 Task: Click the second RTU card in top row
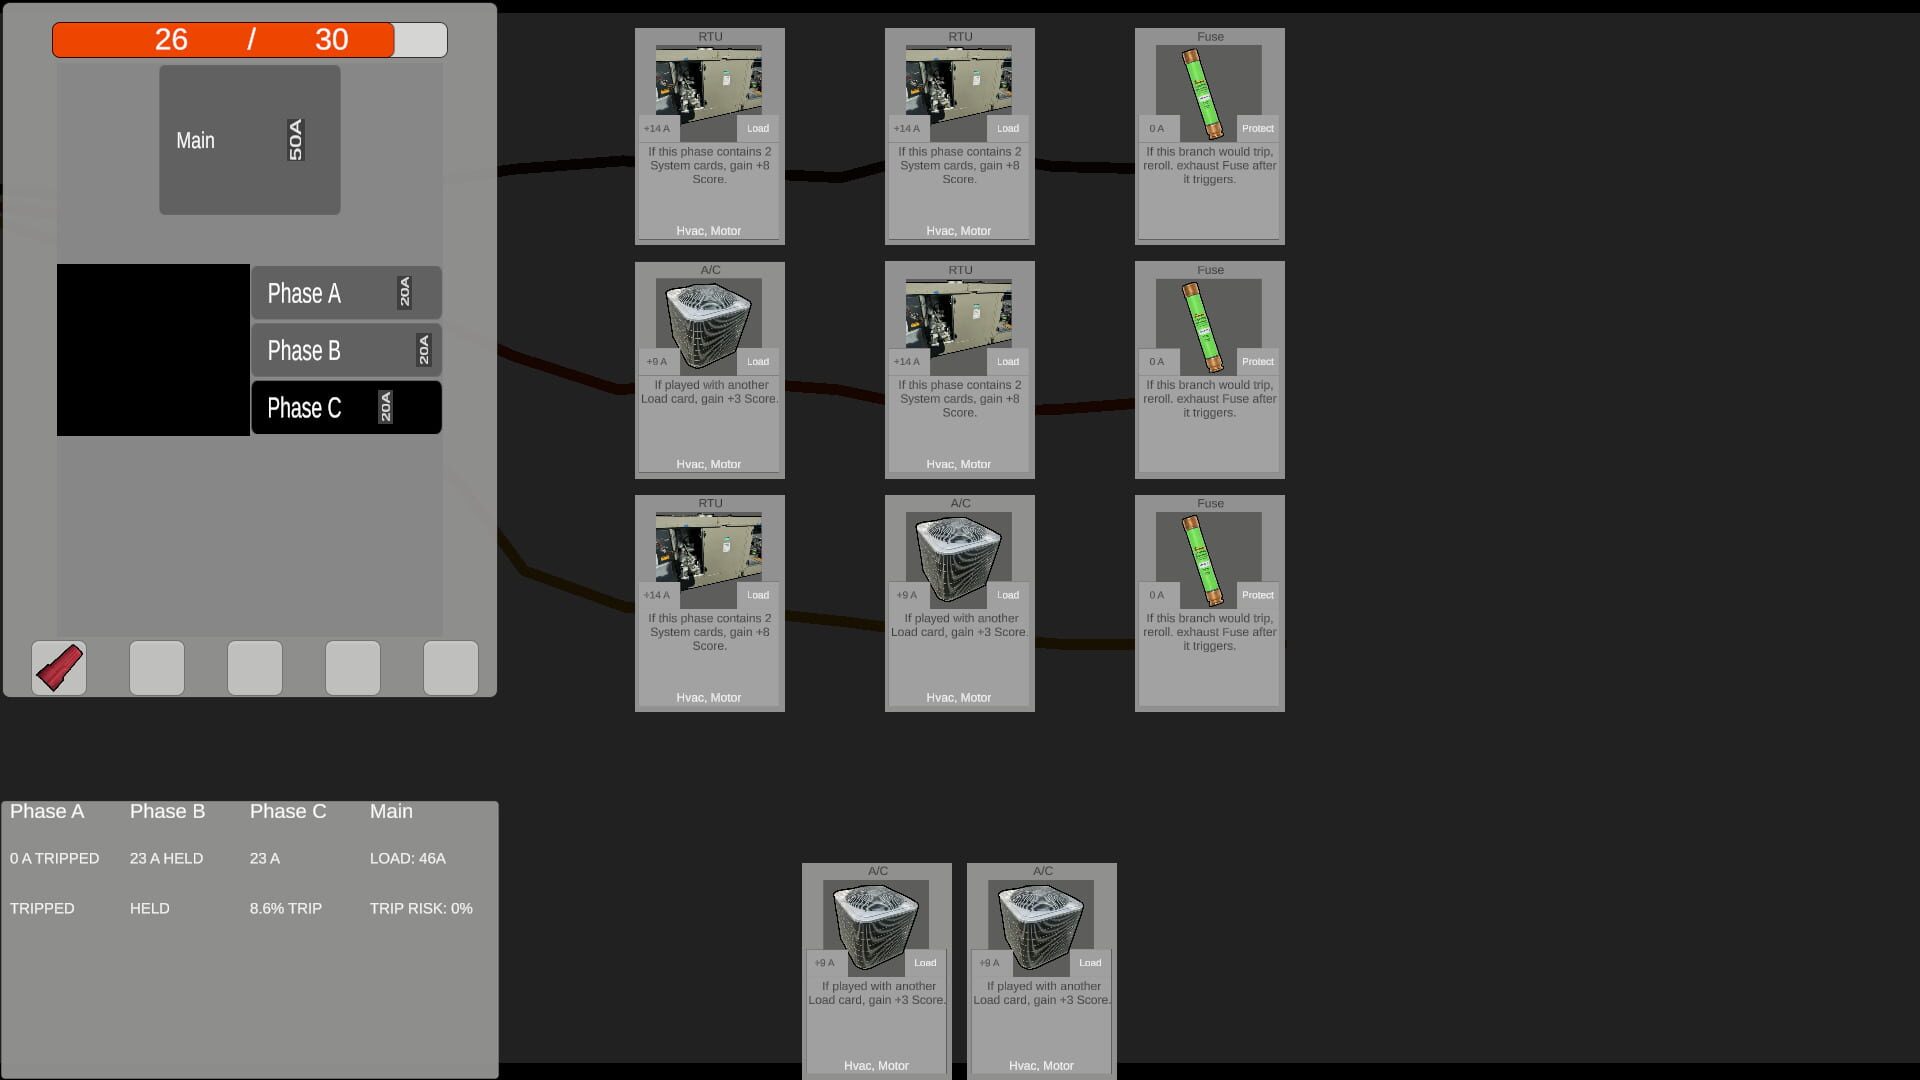click(x=960, y=136)
